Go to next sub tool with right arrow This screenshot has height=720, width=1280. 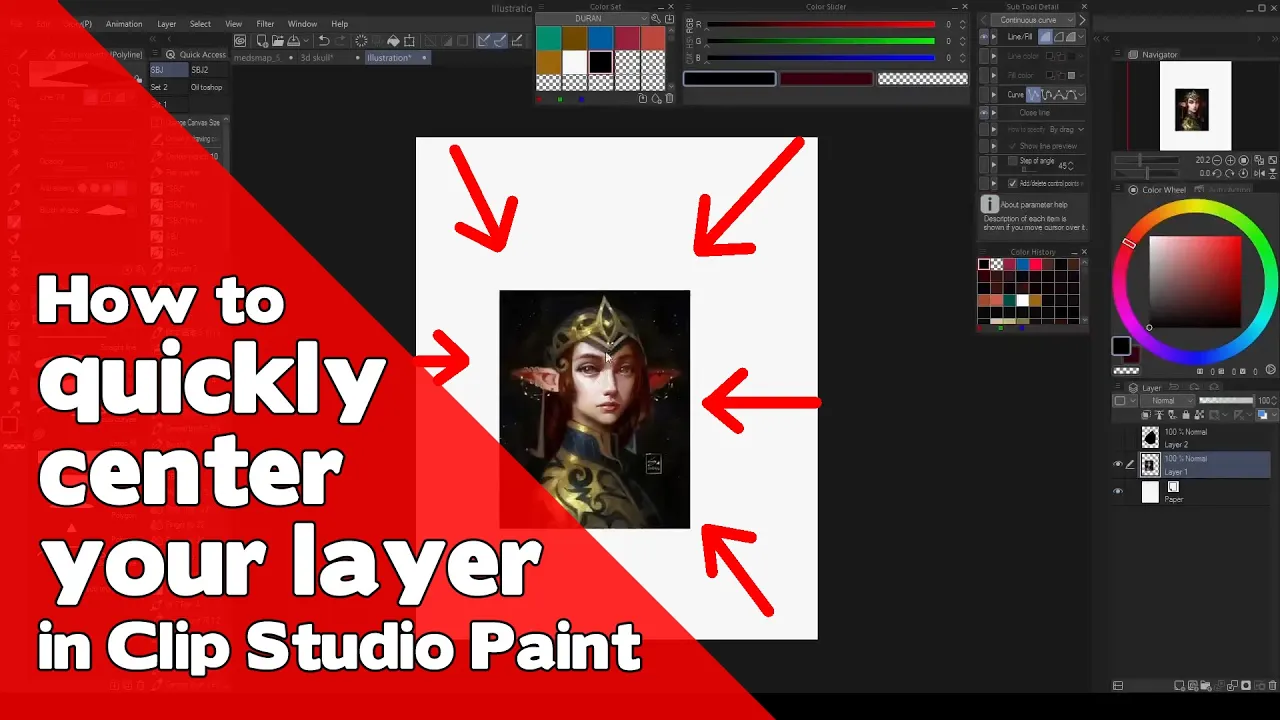point(1081,20)
